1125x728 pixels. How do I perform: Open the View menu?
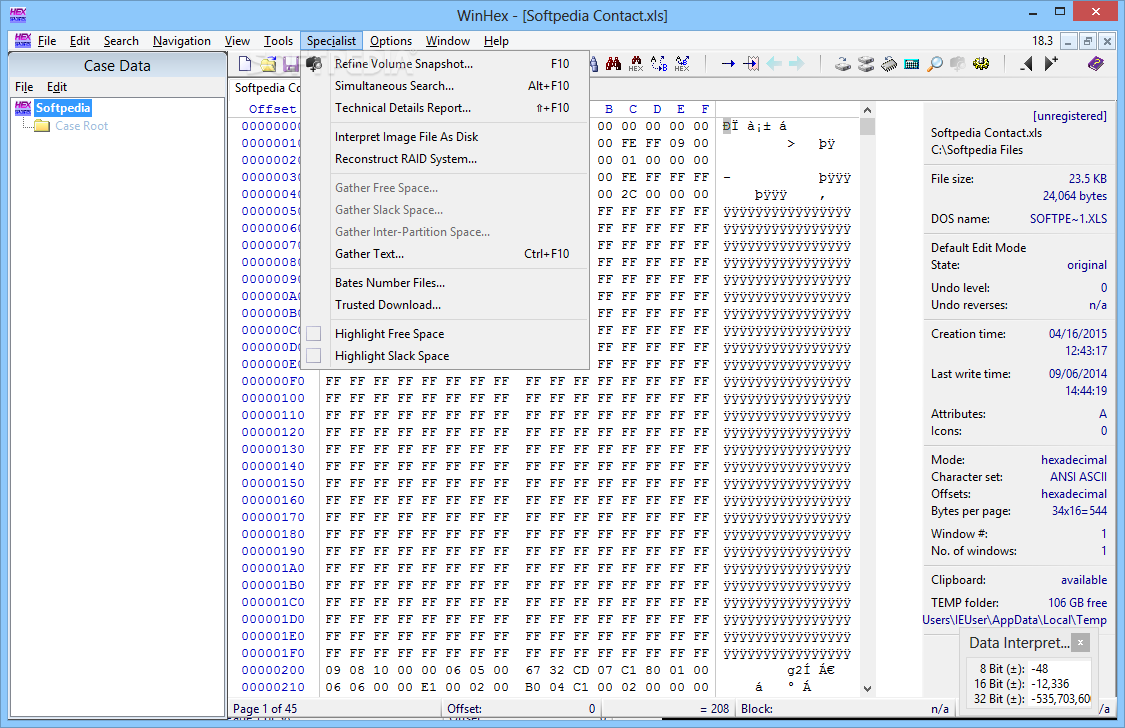237,41
